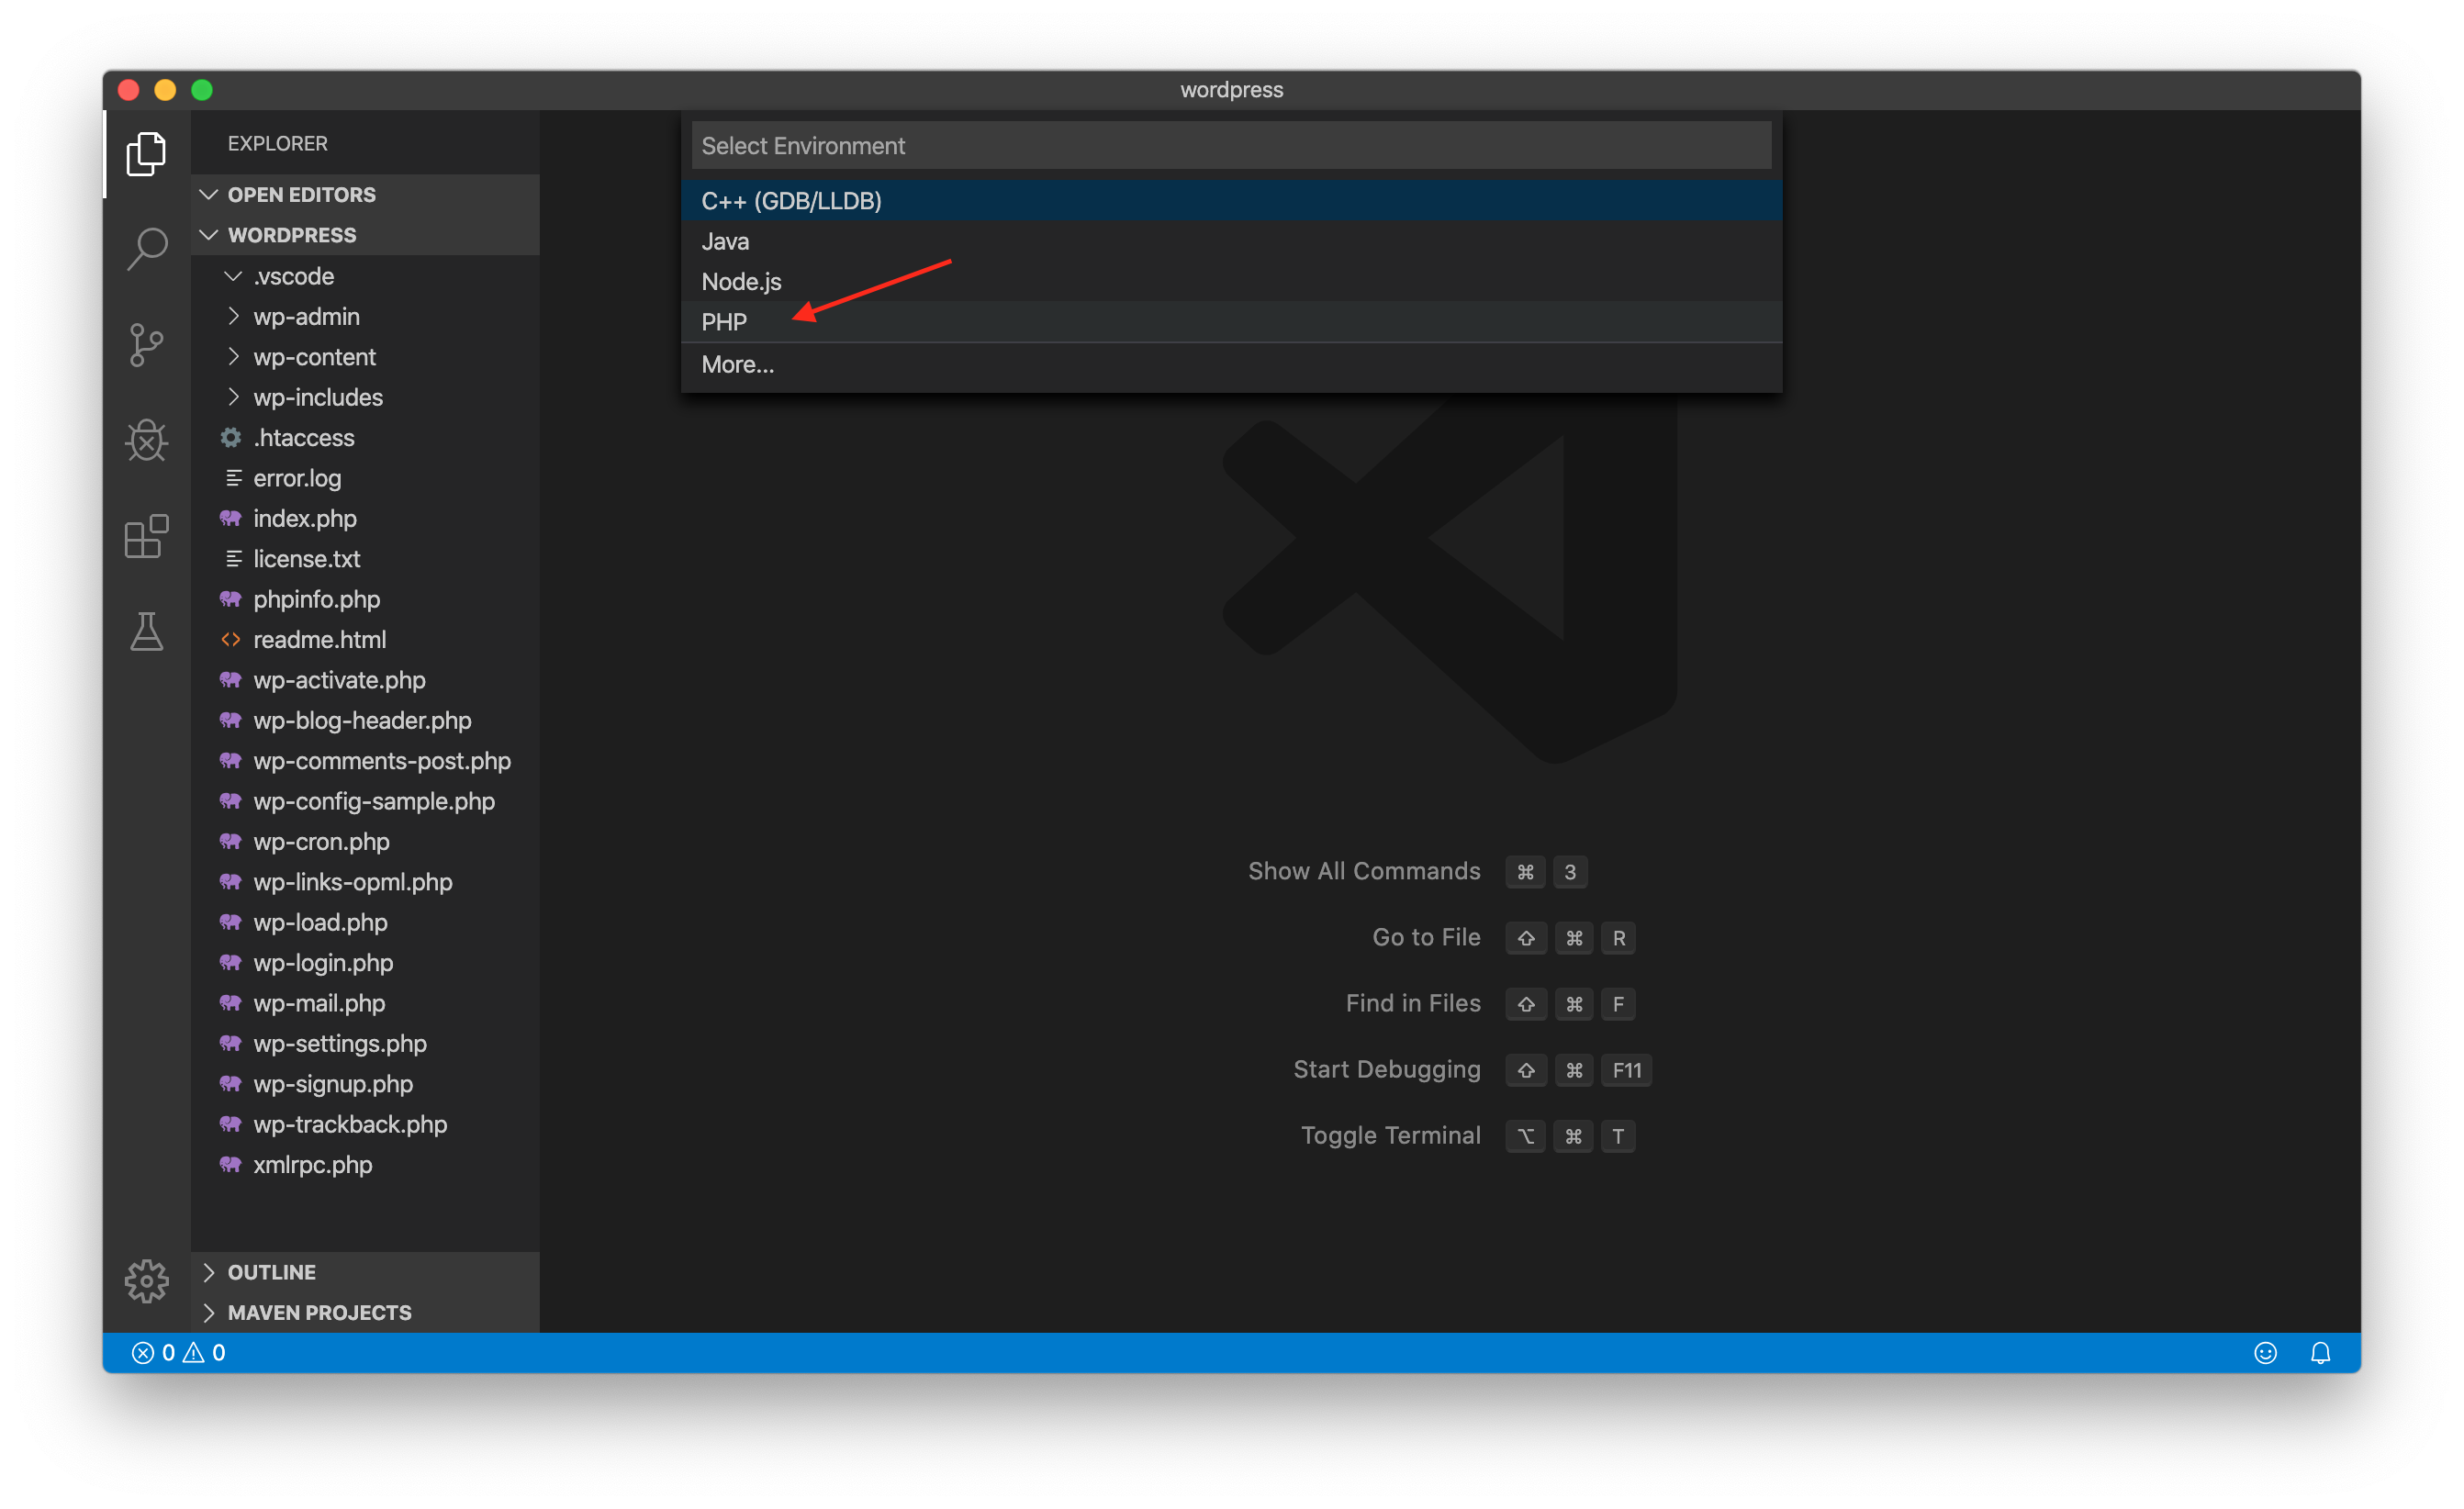Select Node.js environment option
Viewport: 2464px width, 1509px height.
(x=1231, y=281)
